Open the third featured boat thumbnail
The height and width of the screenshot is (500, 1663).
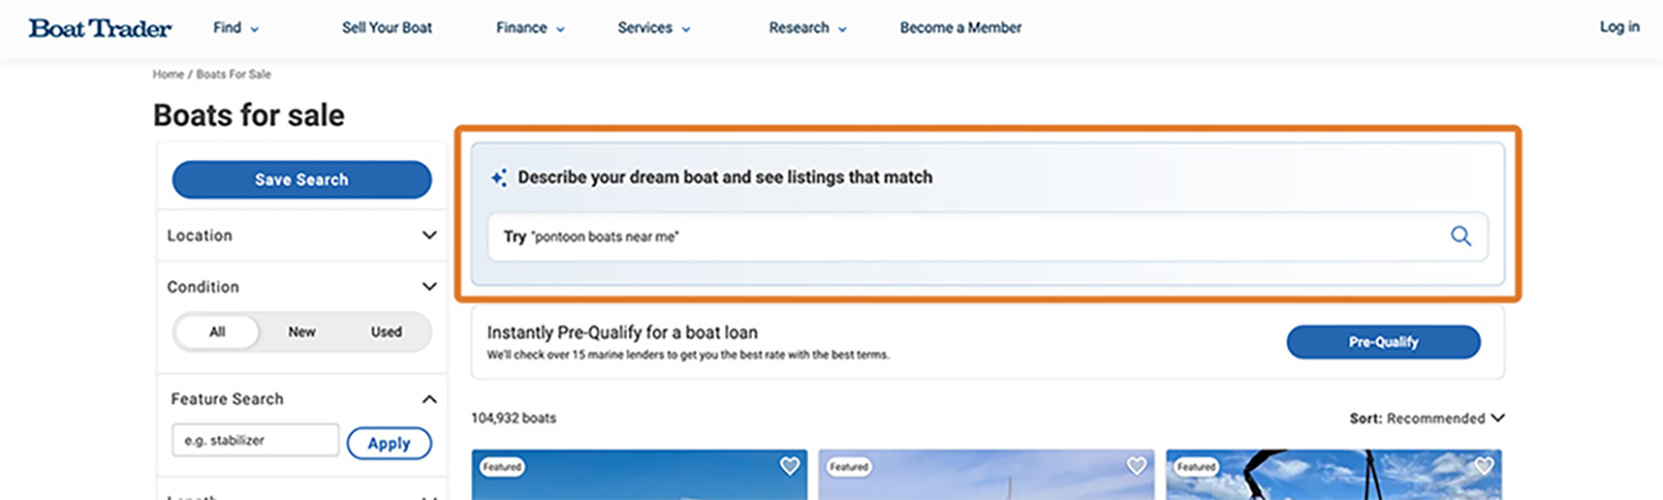click(x=1334, y=475)
